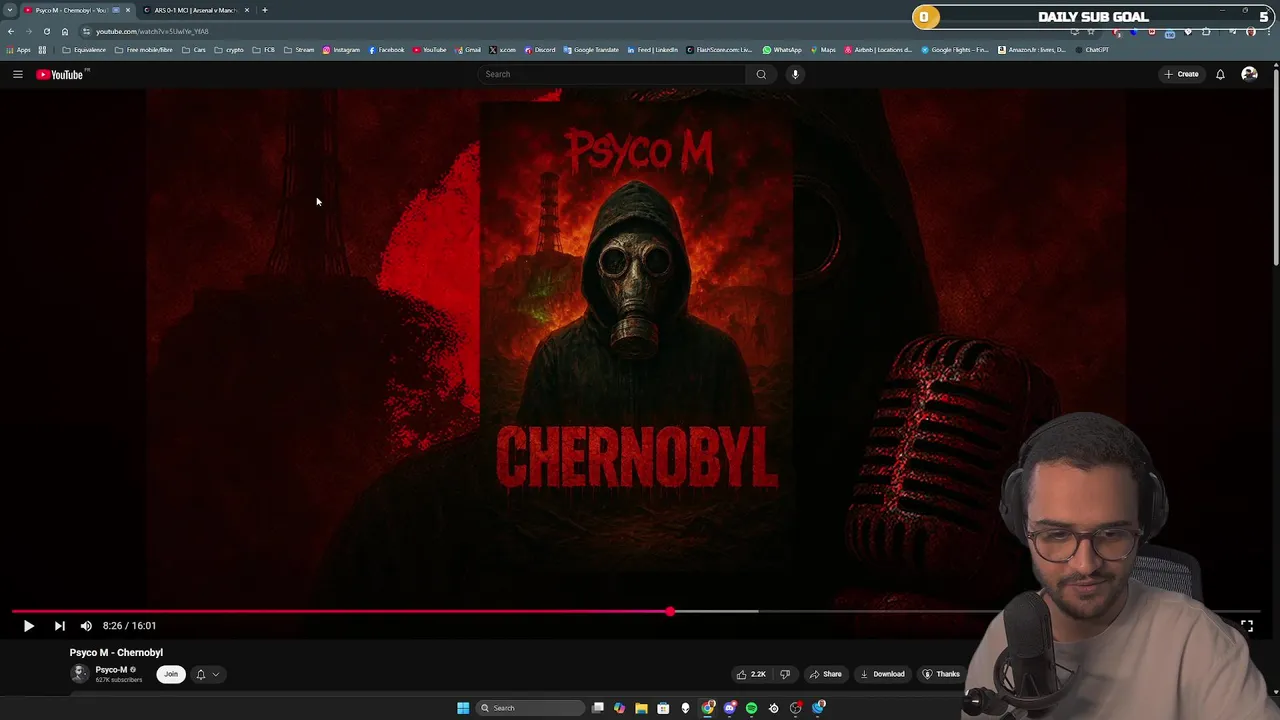This screenshot has height=720, width=1280.
Task: Open the Instagram bookmark
Action: tap(341, 50)
